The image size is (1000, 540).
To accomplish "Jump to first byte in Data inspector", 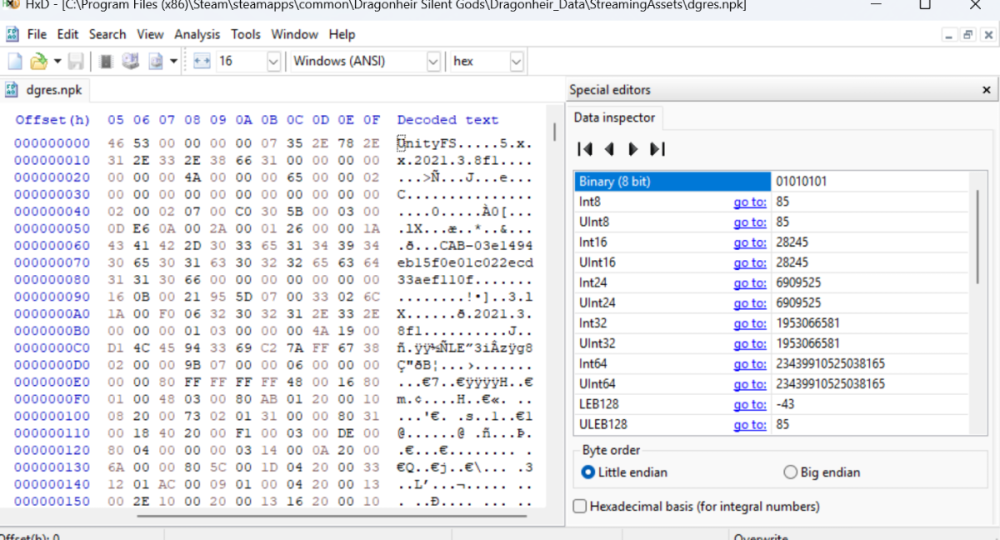I will [584, 149].
